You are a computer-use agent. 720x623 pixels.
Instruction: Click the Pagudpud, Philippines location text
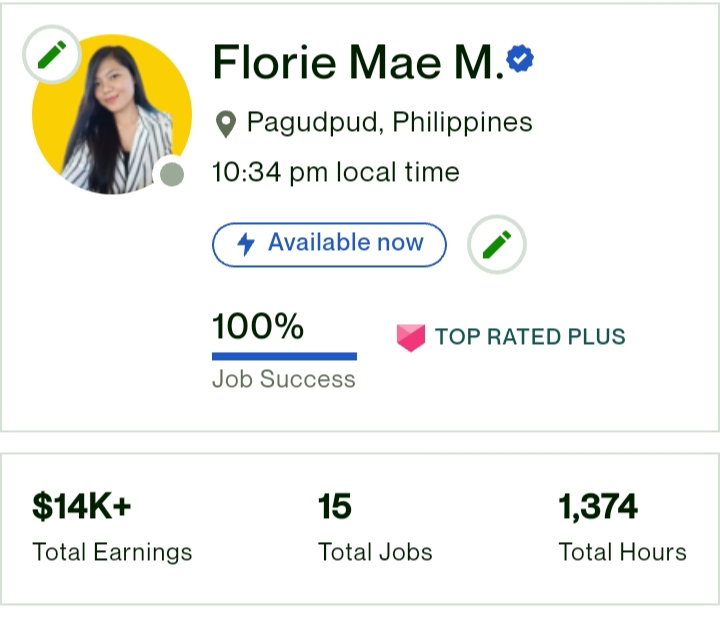(x=389, y=122)
